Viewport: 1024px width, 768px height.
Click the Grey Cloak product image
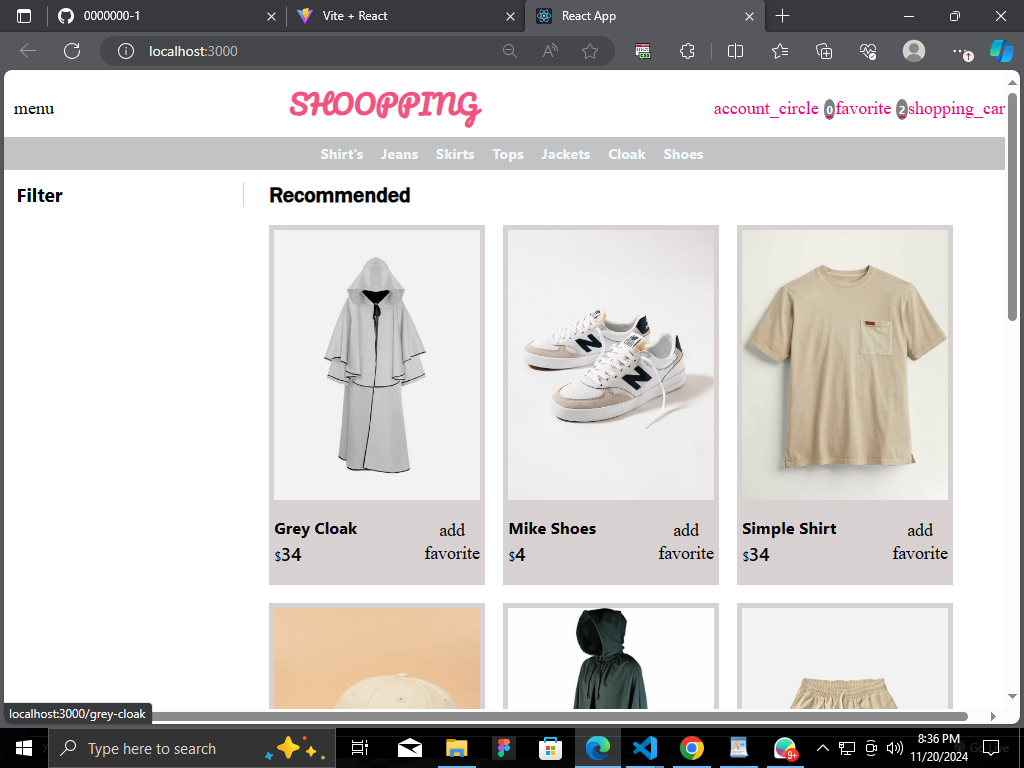click(376, 364)
